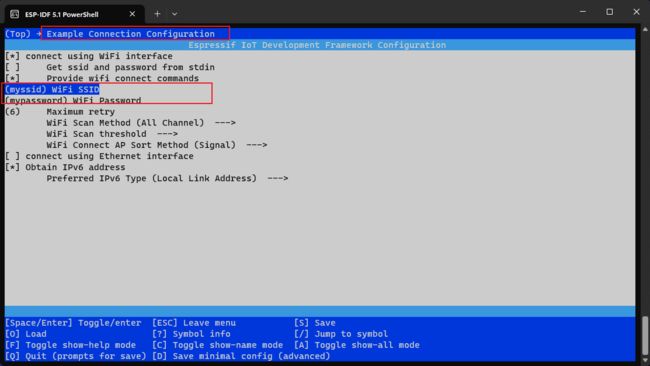Image resolution: width=650 pixels, height=366 pixels.
Task: Click Espressif IoT Development Framework Configuration title
Action: point(317,45)
